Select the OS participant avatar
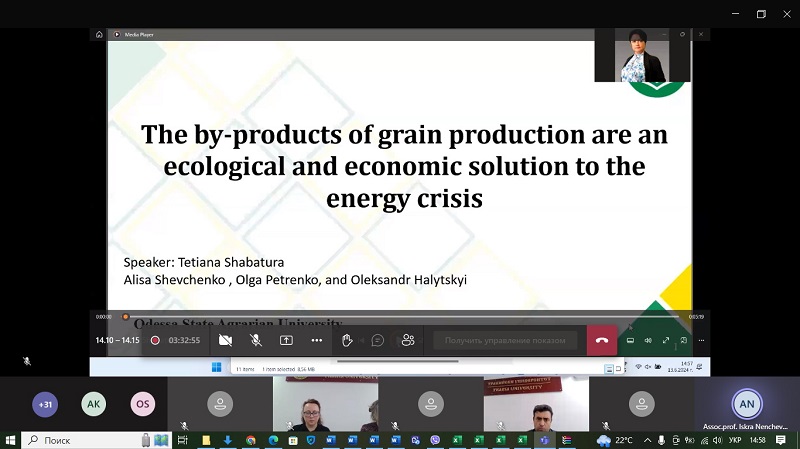This screenshot has width=800, height=449. coord(143,404)
